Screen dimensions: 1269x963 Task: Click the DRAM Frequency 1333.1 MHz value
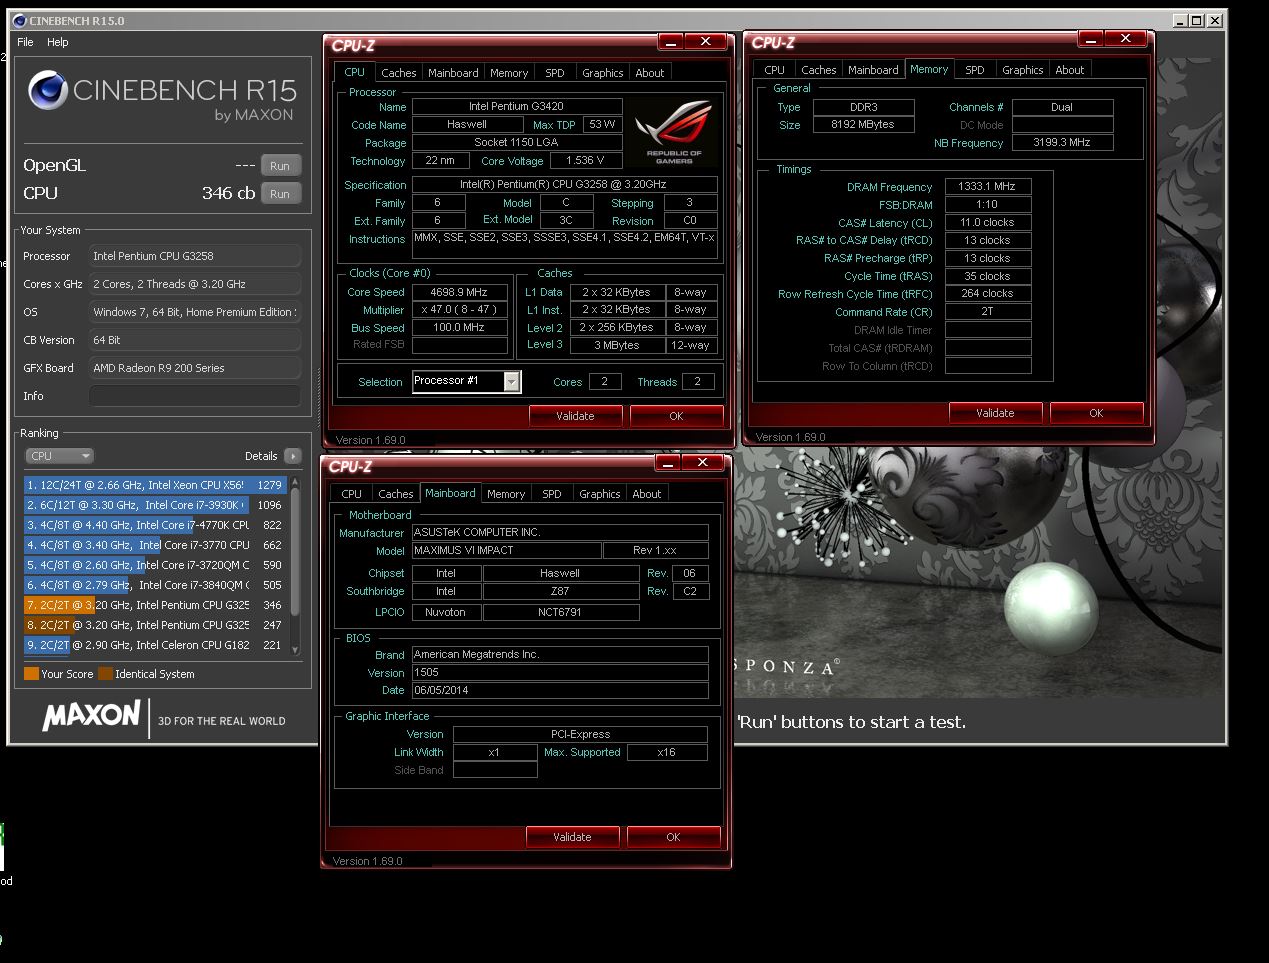(987, 186)
